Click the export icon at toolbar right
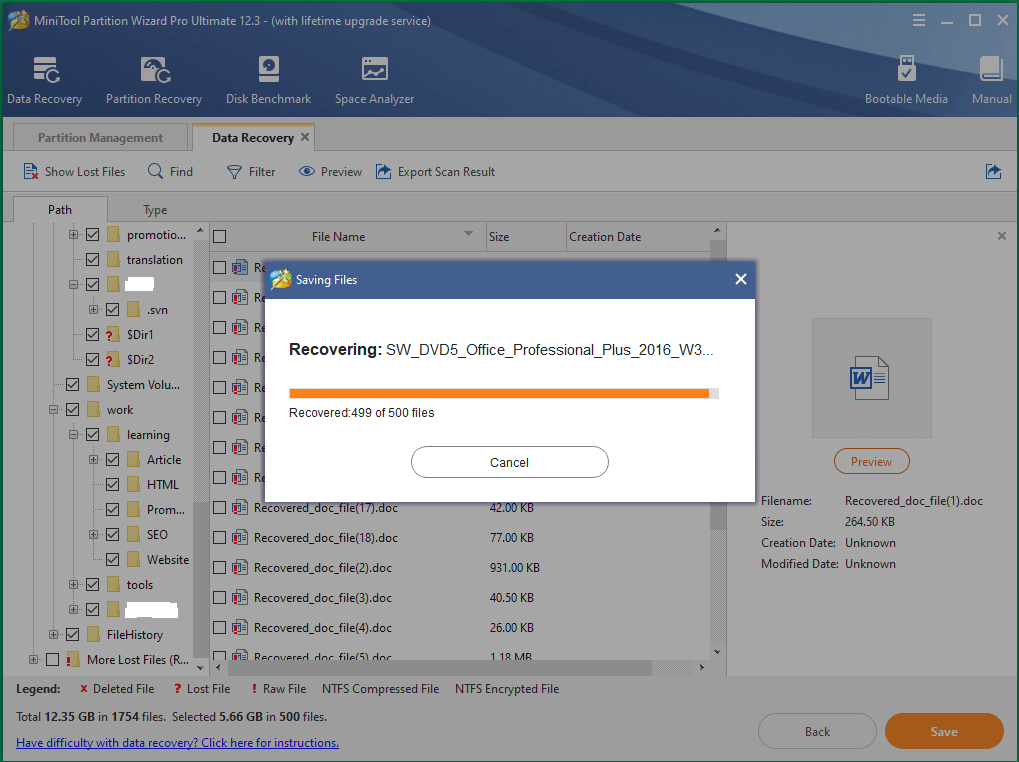 [993, 171]
